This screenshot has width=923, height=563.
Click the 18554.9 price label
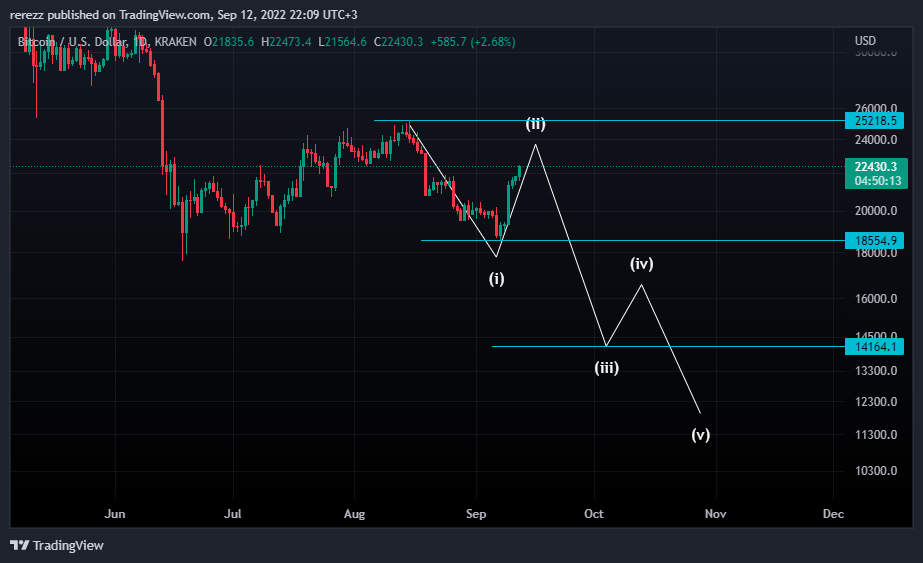point(875,240)
